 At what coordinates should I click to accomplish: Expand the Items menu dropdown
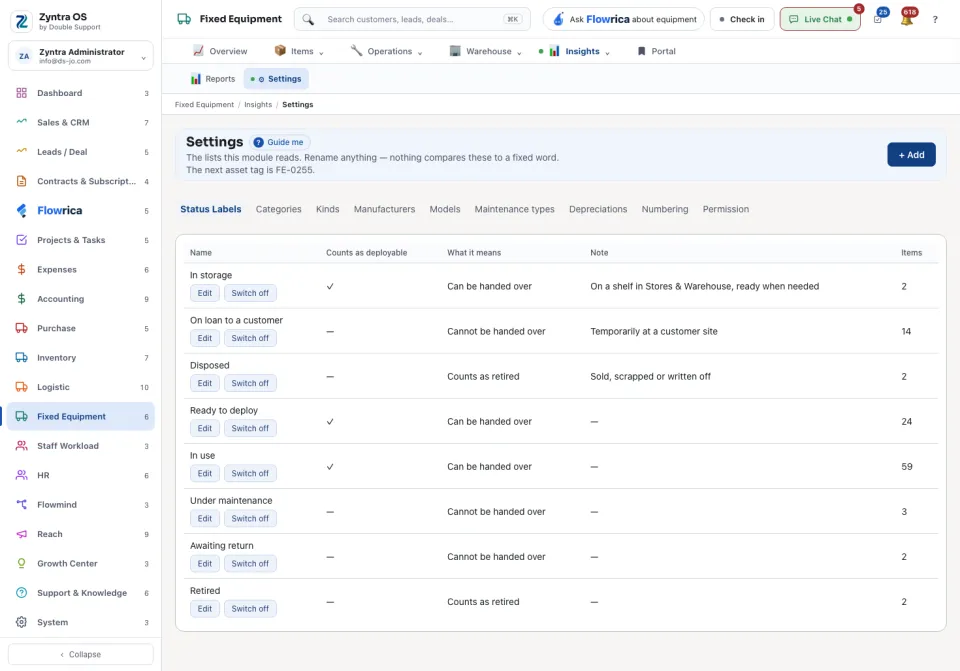[299, 51]
